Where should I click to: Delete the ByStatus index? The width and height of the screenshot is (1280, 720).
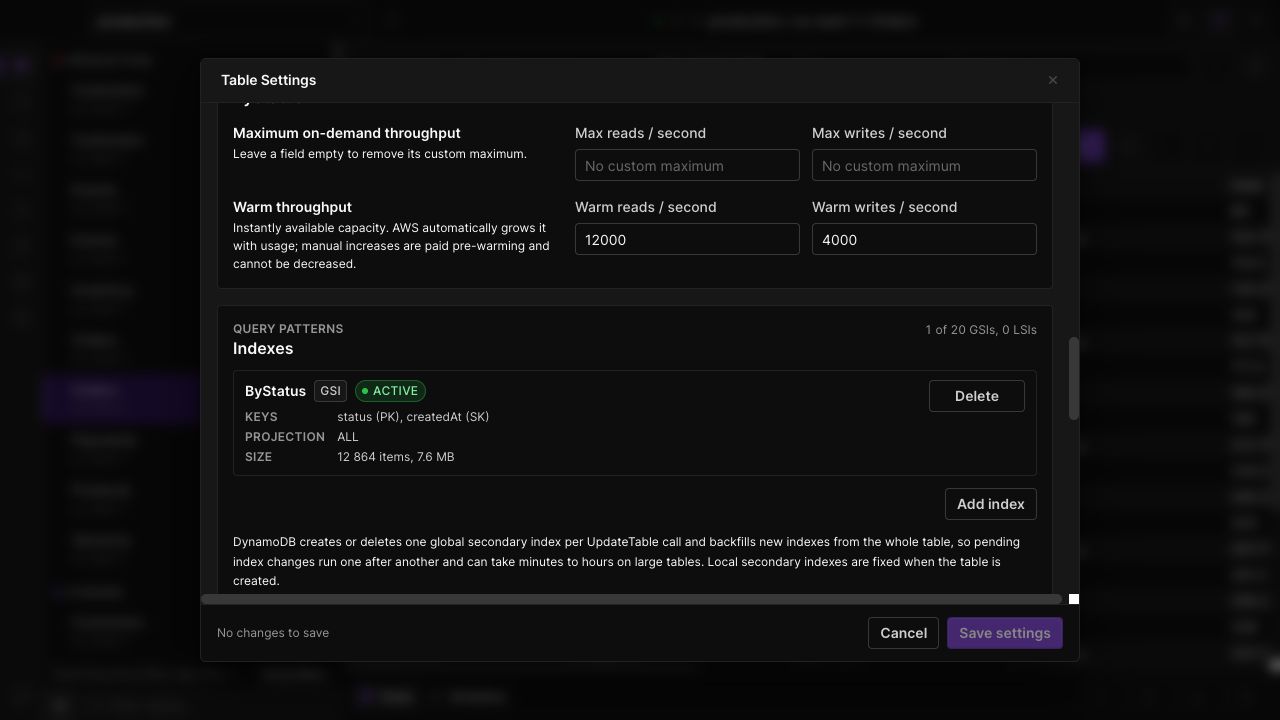976,396
